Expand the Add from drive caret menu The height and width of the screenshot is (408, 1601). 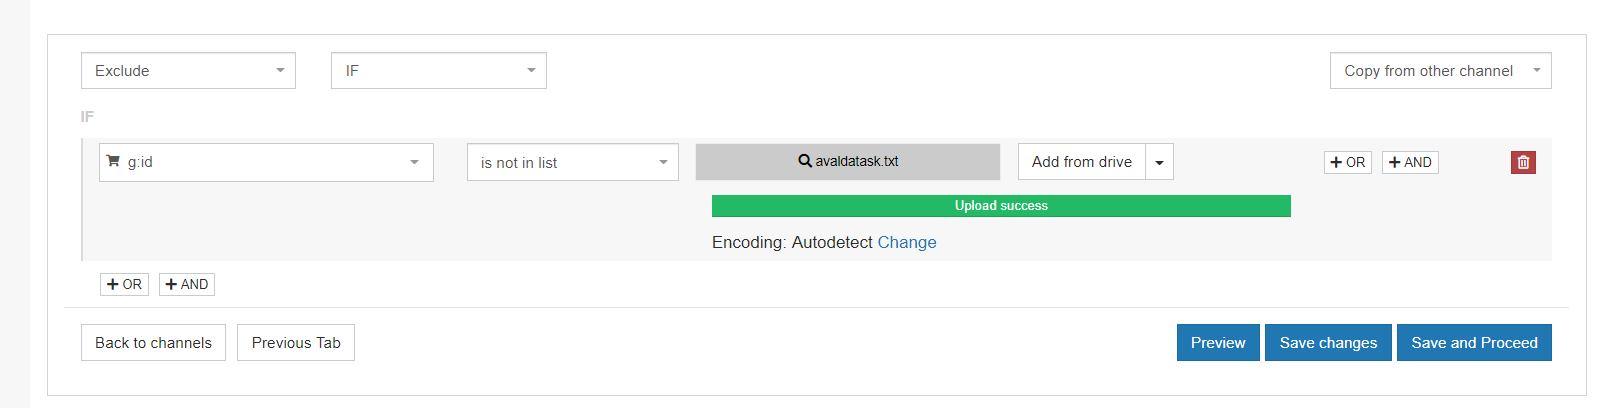coord(1159,162)
